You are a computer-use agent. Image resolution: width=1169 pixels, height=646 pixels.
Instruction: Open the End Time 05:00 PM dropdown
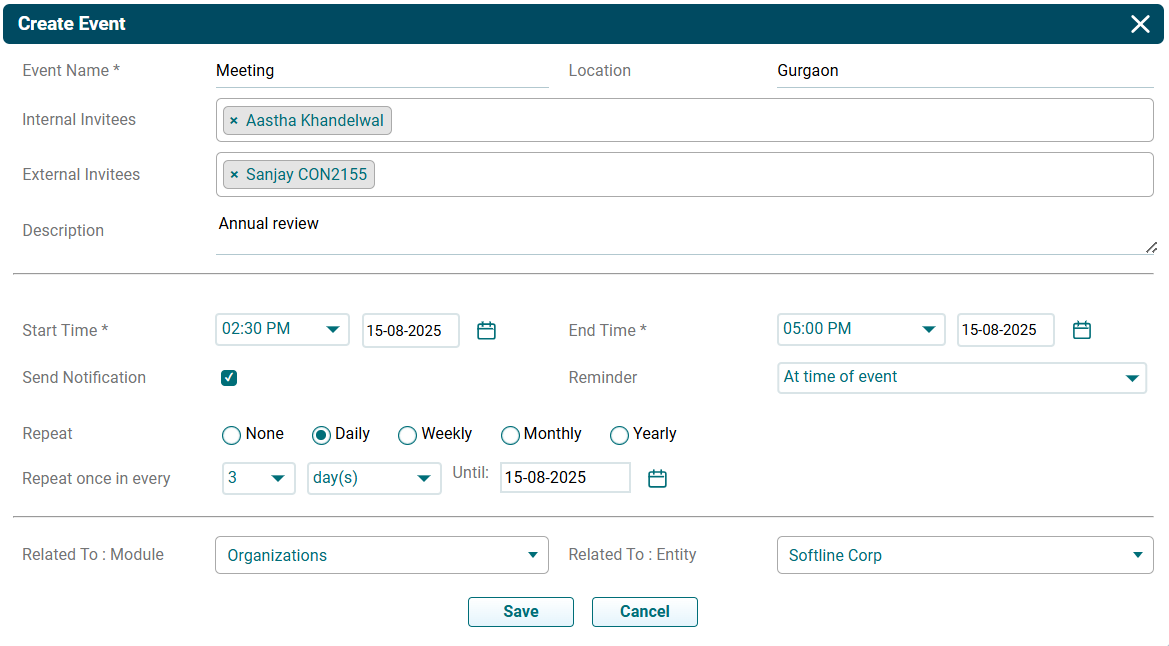pos(860,329)
